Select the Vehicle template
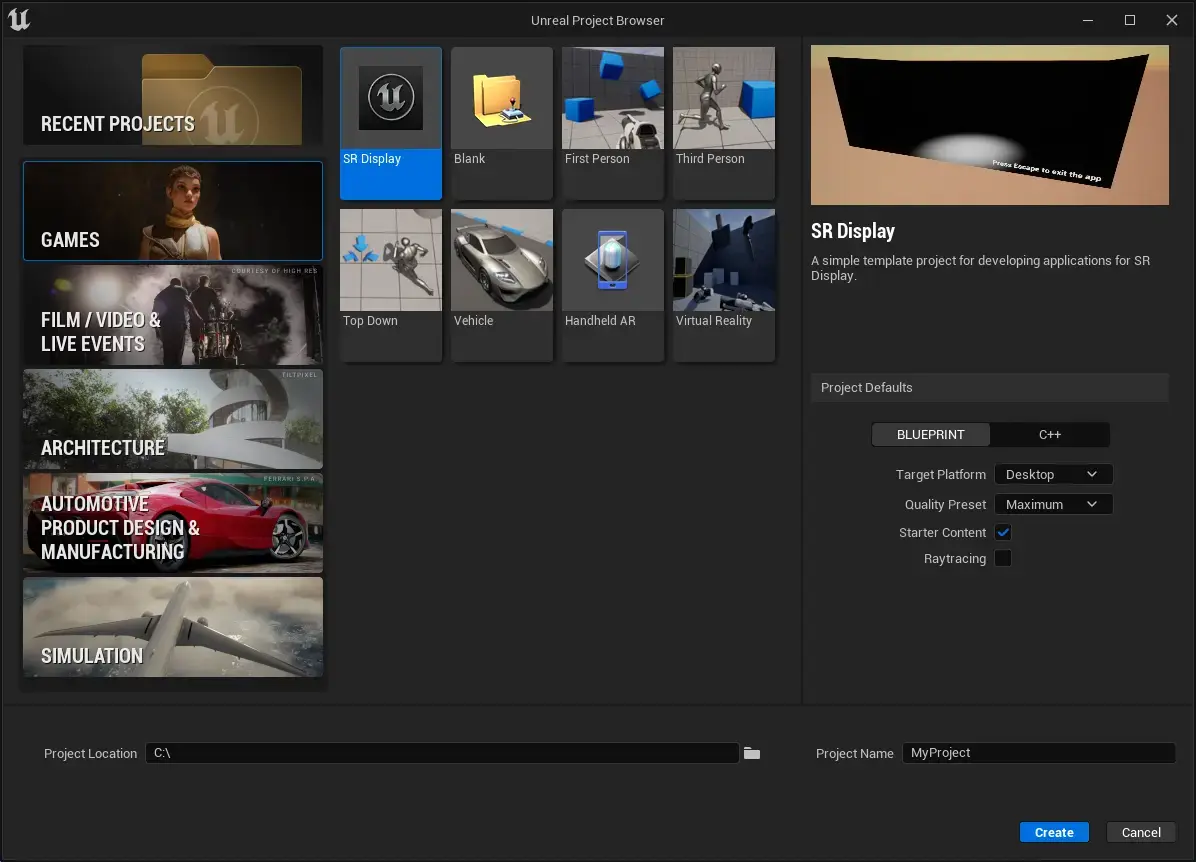This screenshot has width=1196, height=862. pos(502,261)
